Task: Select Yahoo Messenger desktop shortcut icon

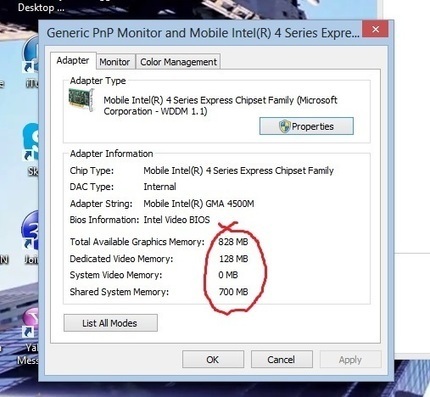Action: point(30,322)
